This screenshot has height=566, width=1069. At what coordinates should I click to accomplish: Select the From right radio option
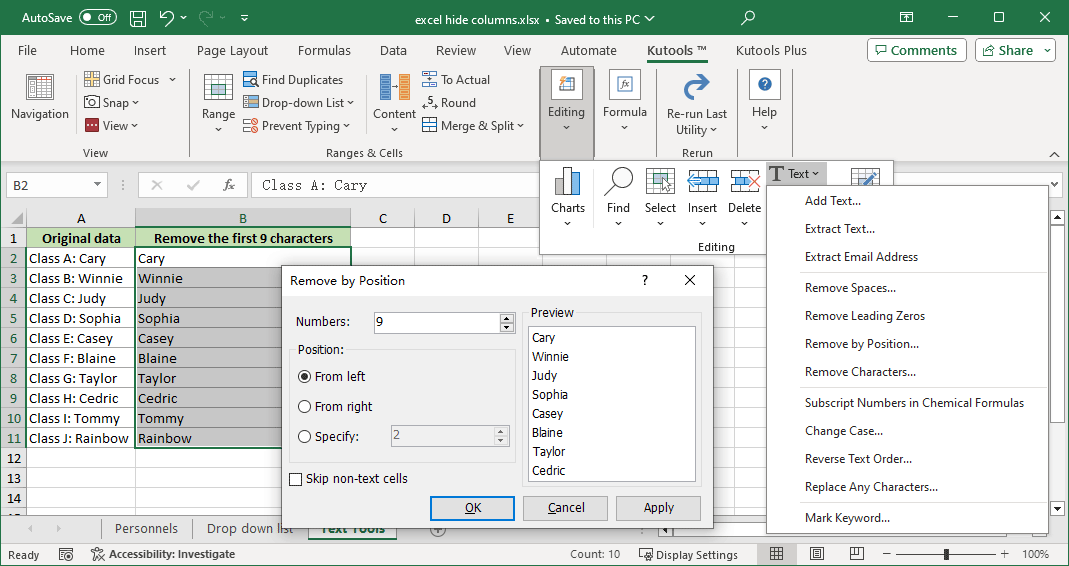(x=305, y=407)
